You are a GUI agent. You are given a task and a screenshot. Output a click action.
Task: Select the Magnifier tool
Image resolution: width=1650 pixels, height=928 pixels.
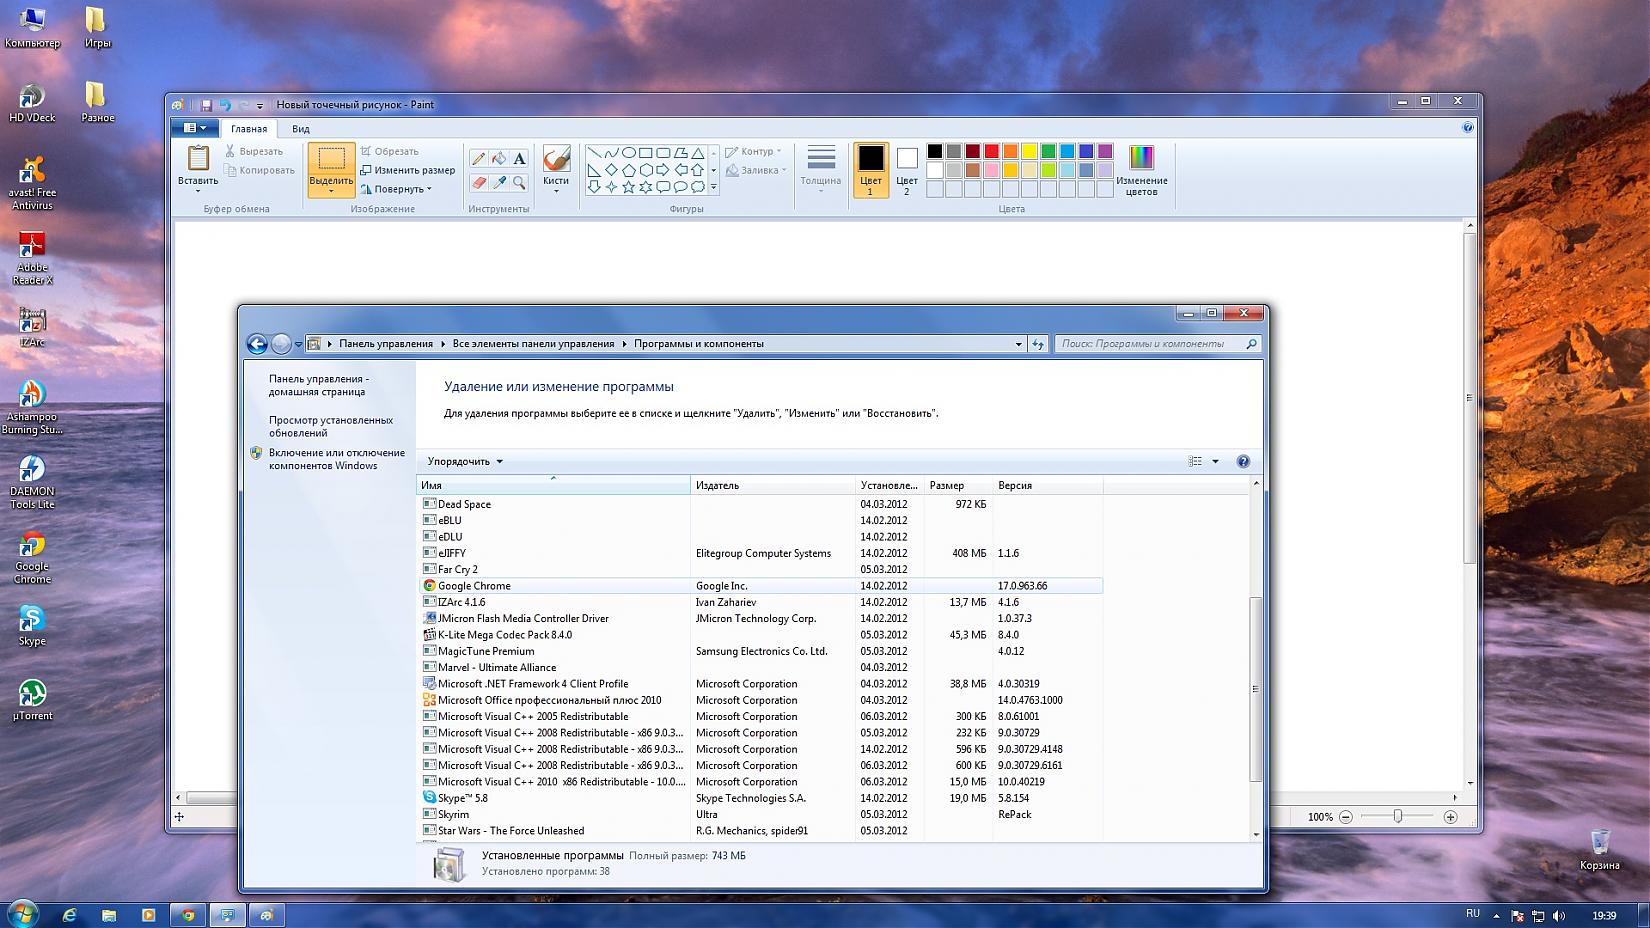(x=519, y=183)
